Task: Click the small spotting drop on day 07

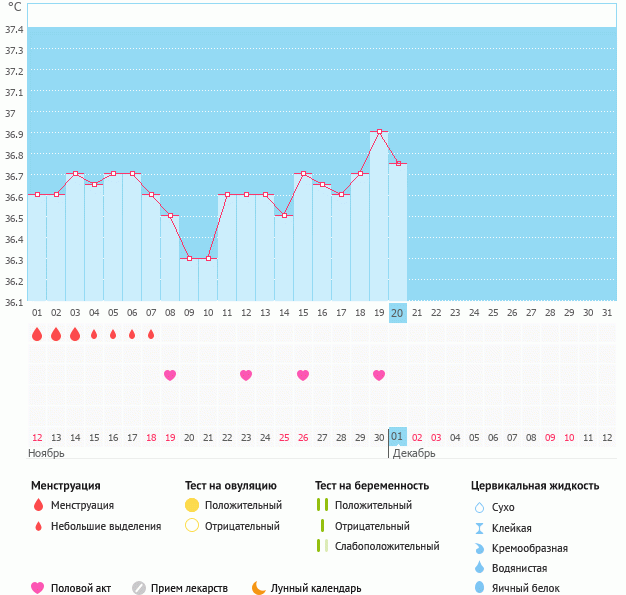Action: click(x=151, y=334)
